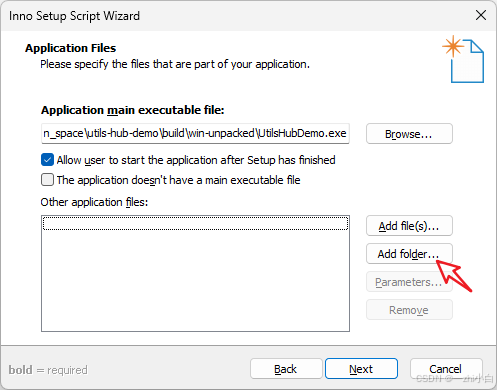
Task: Click the wizard page file icon
Action: (463, 59)
